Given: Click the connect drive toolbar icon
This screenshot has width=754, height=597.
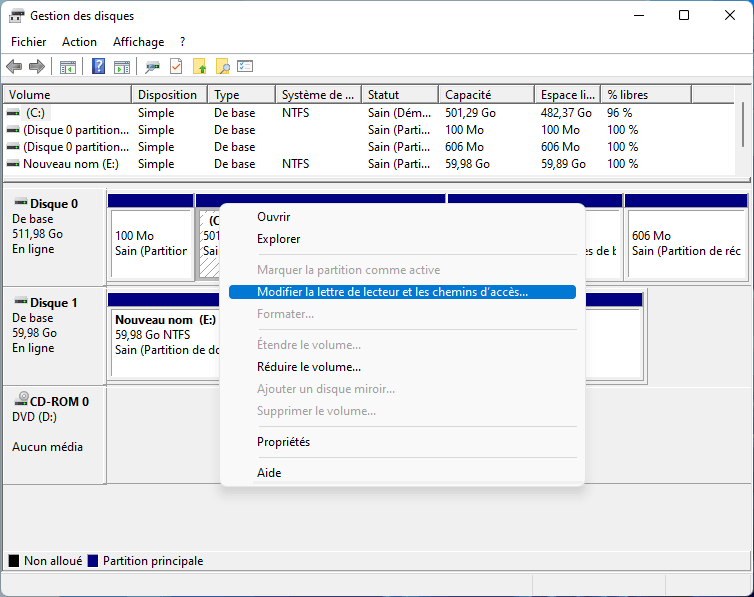Looking at the screenshot, I should coord(152,67).
